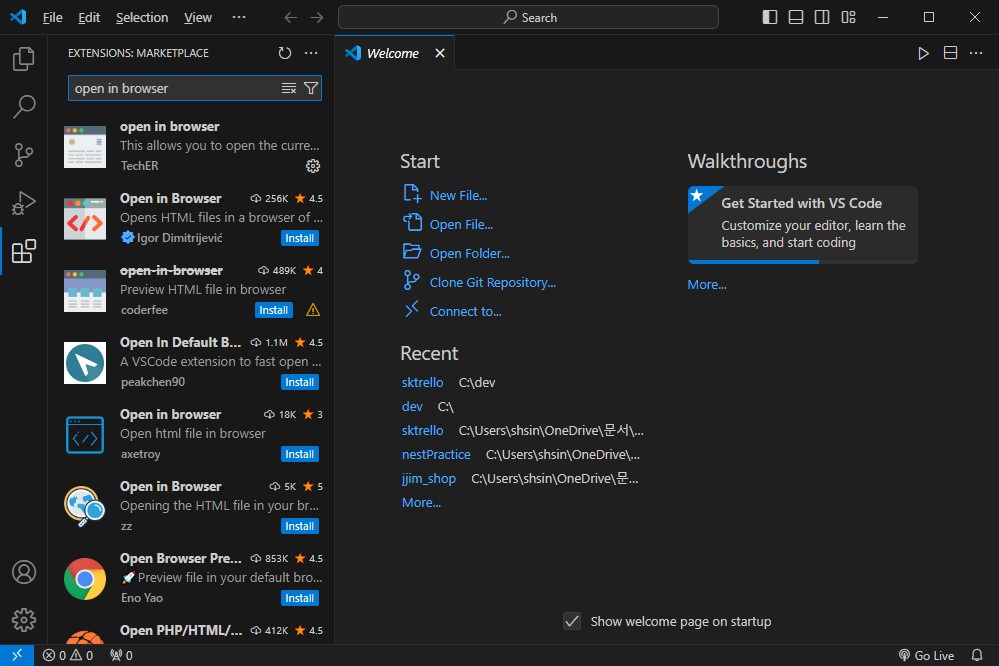Open recent sktrello in C:\dev
The width and height of the screenshot is (999, 666).
[422, 382]
